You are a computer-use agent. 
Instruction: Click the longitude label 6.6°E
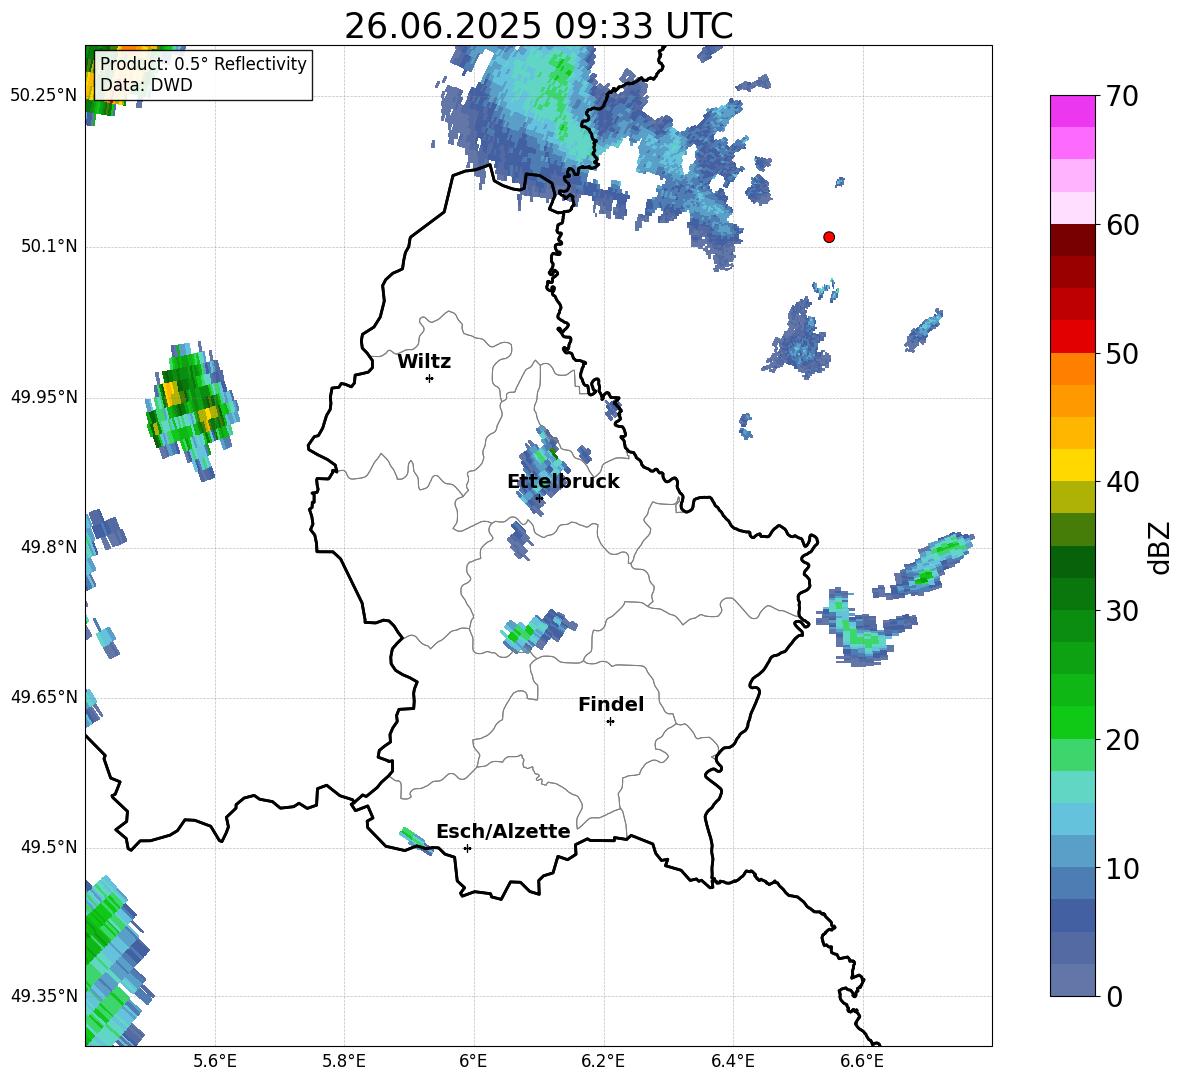pyautogui.click(x=862, y=1061)
